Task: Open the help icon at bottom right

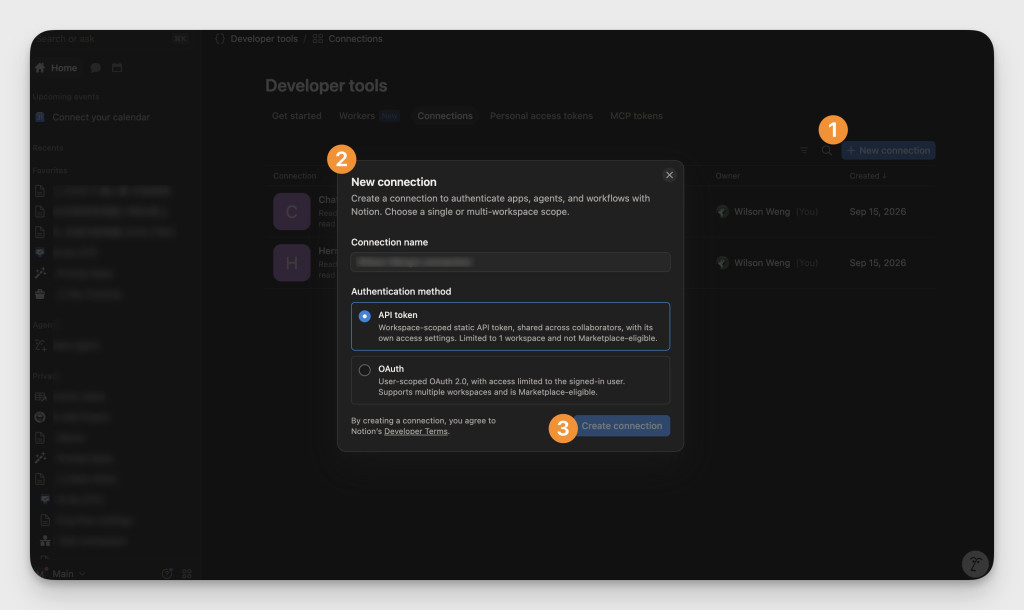Action: coord(974,564)
